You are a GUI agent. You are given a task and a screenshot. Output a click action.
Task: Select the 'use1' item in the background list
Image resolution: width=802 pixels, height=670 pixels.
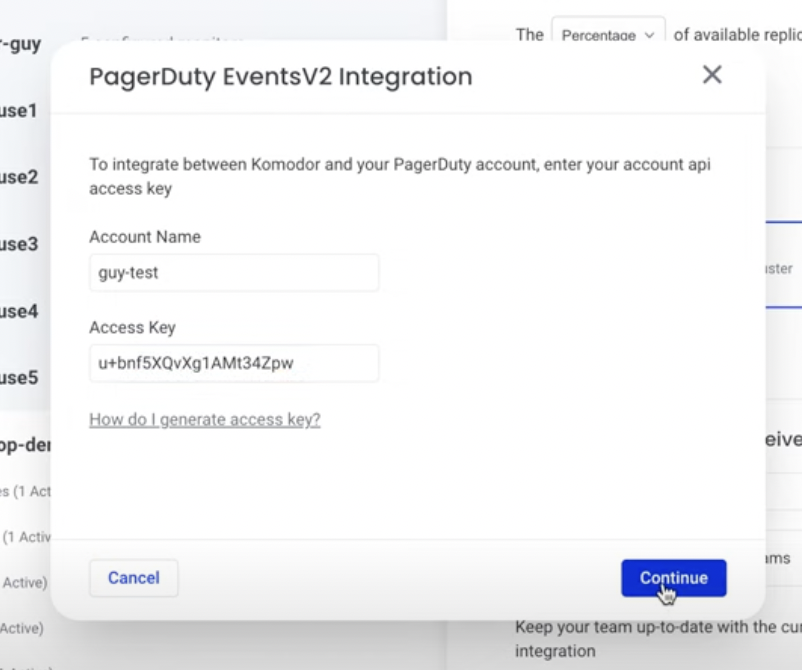click(x=19, y=110)
